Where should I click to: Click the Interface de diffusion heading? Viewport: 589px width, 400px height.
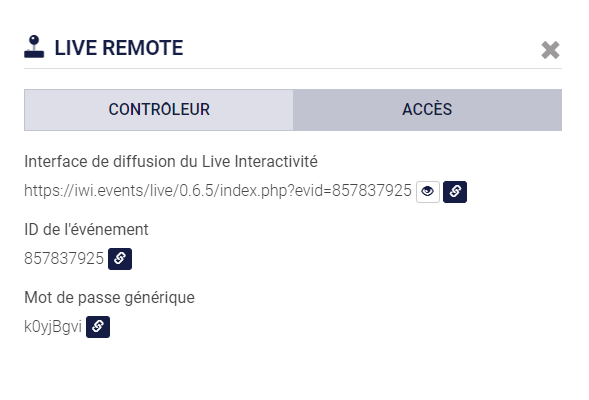point(171,162)
